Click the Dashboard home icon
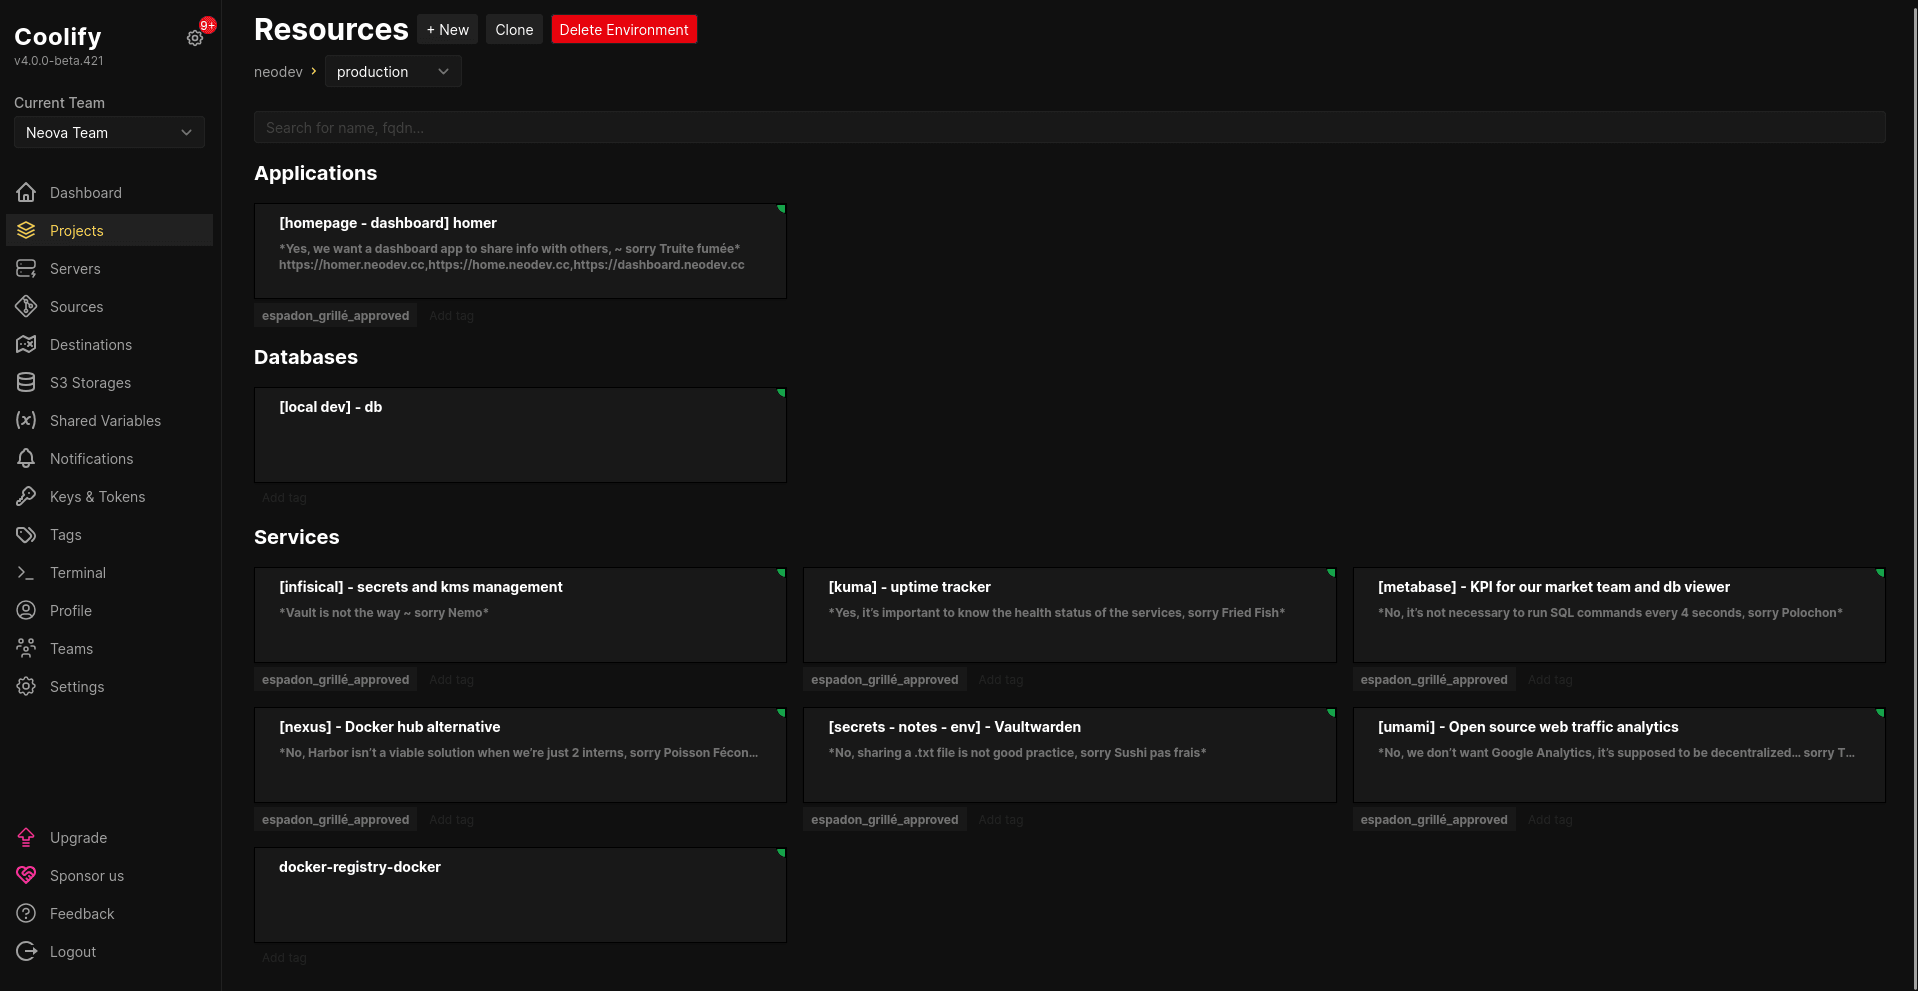The height and width of the screenshot is (991, 1918). click(26, 193)
